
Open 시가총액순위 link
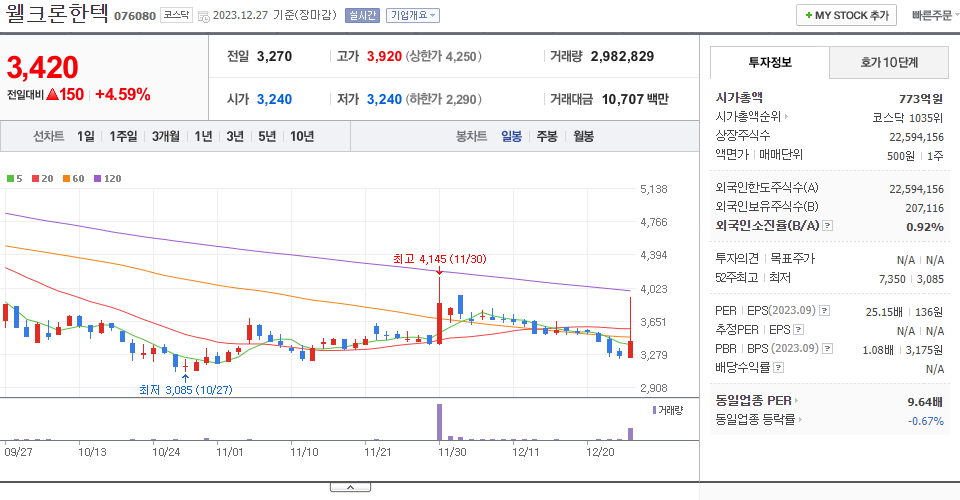[x=751, y=116]
